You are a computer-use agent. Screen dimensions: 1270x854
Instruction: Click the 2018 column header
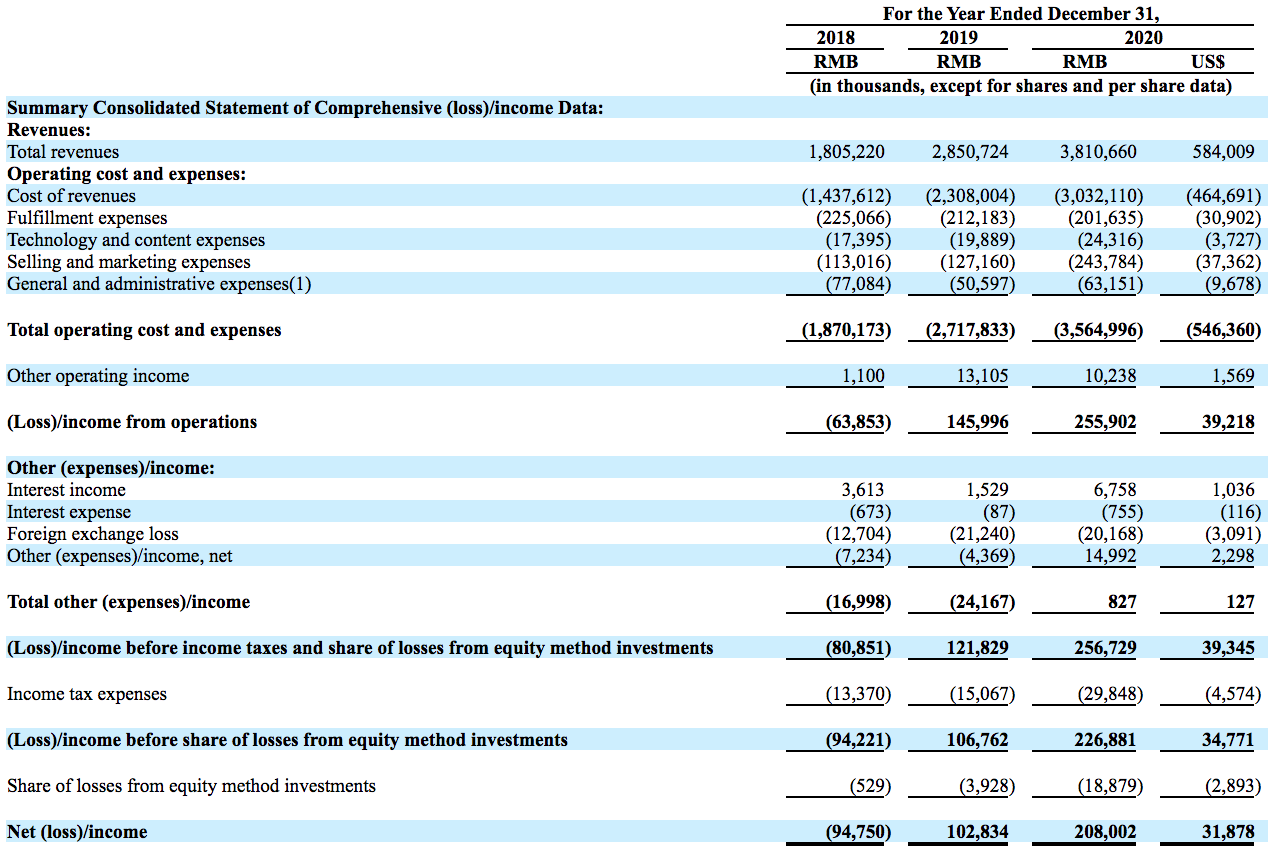[x=836, y=38]
